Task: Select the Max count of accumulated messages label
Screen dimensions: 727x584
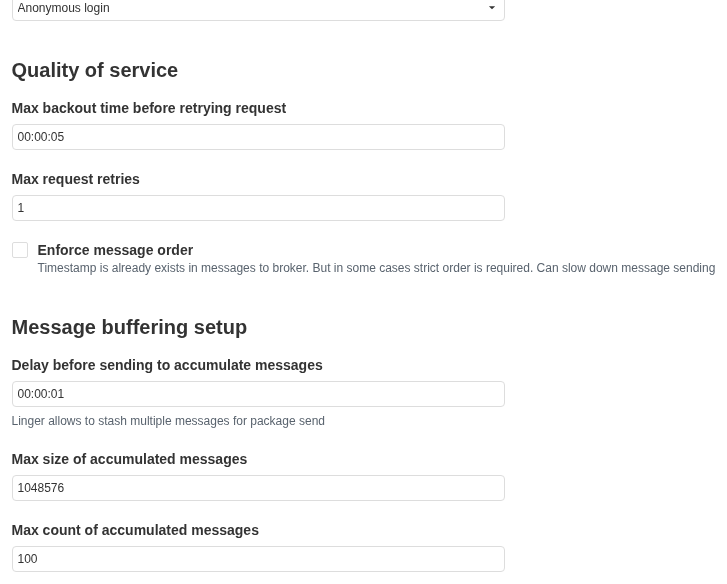Action: (135, 530)
